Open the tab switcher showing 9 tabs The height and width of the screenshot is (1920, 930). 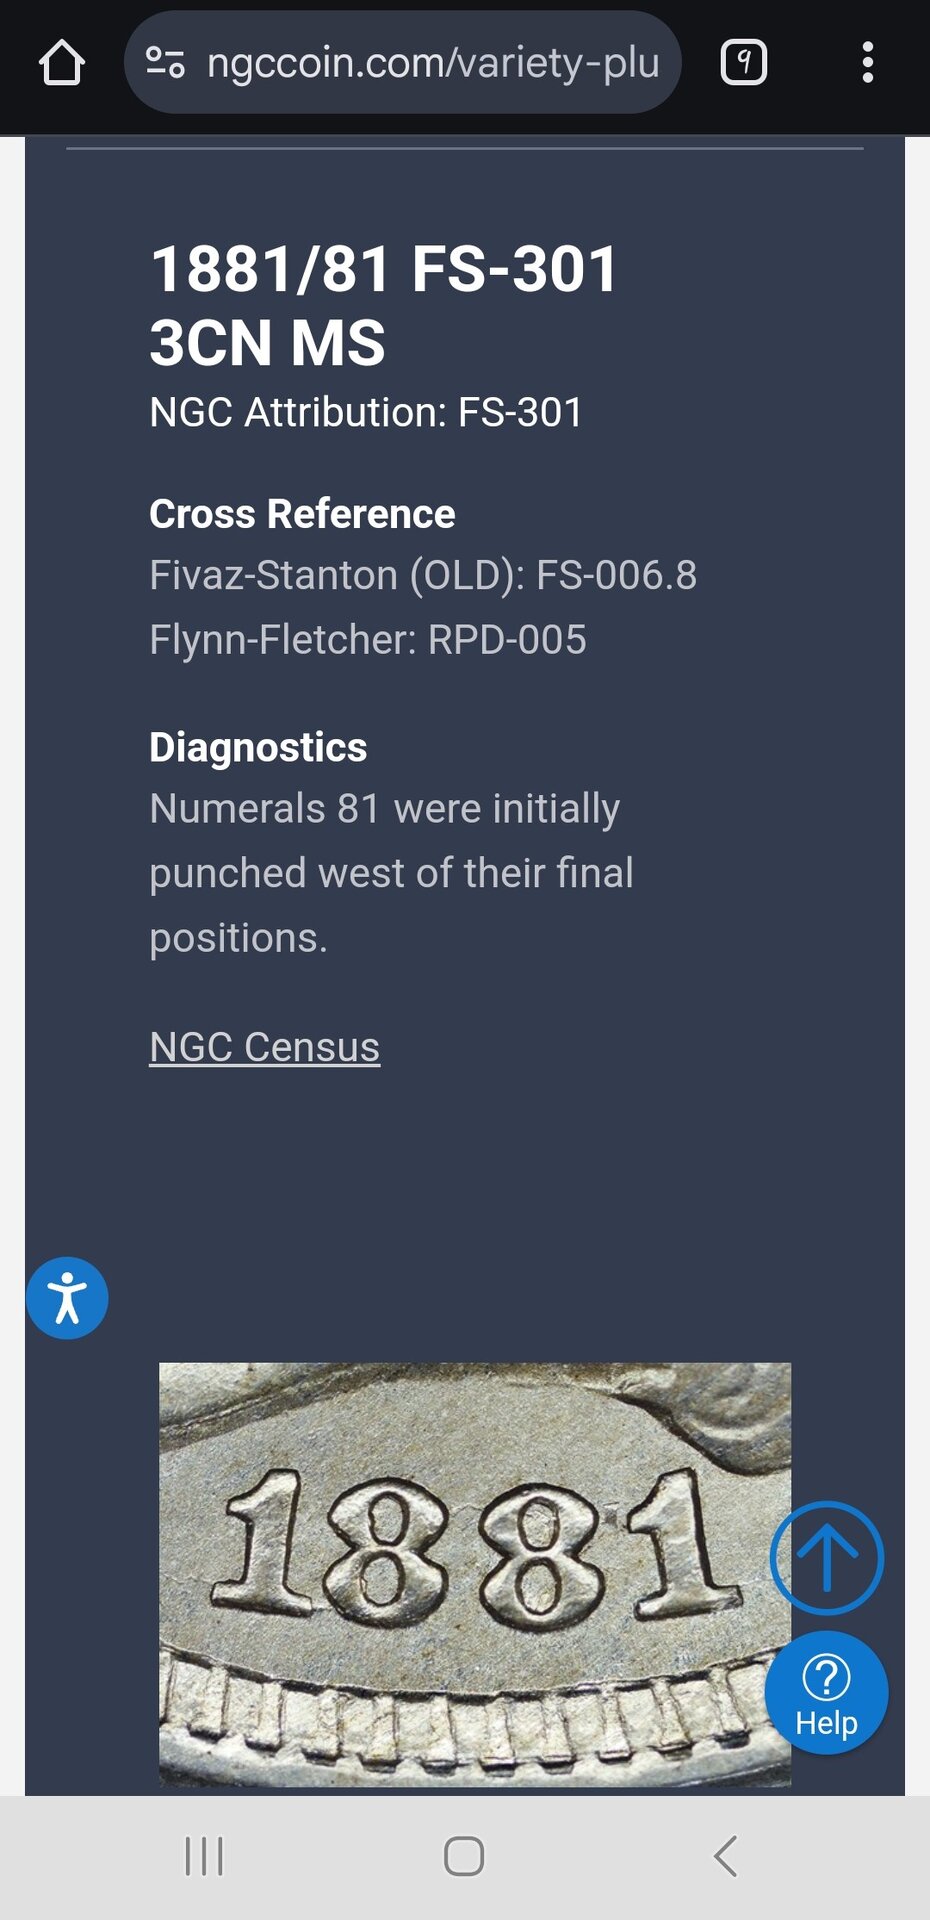[743, 63]
